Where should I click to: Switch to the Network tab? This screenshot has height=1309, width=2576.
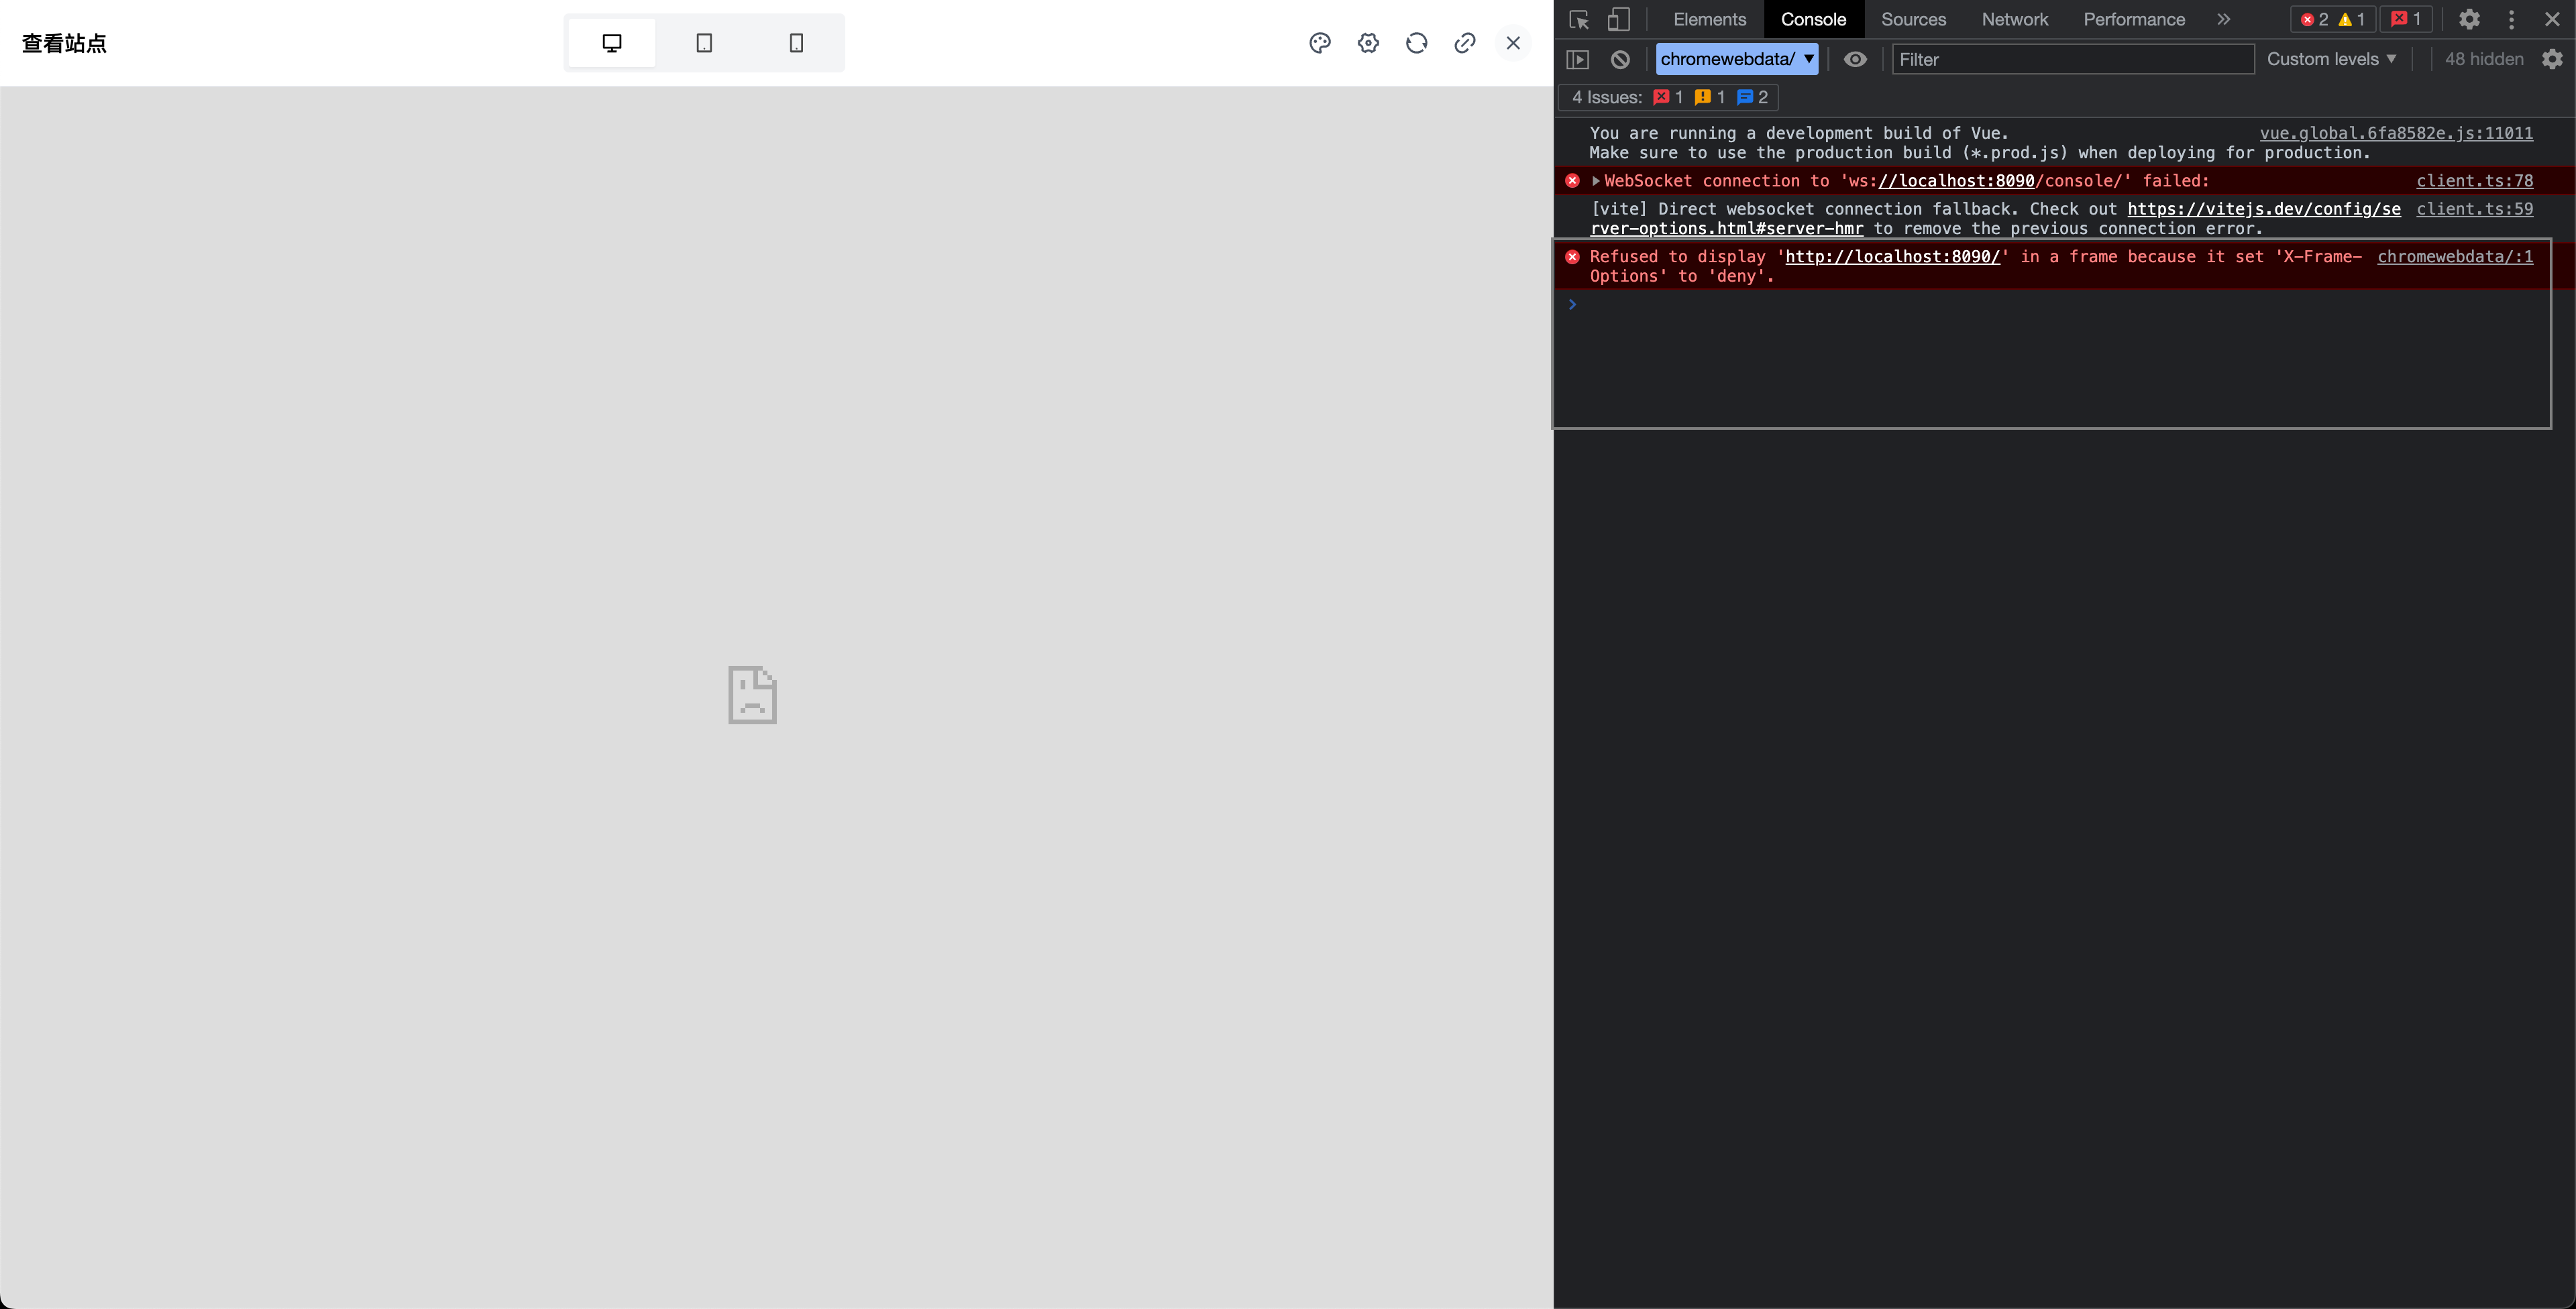click(2015, 19)
